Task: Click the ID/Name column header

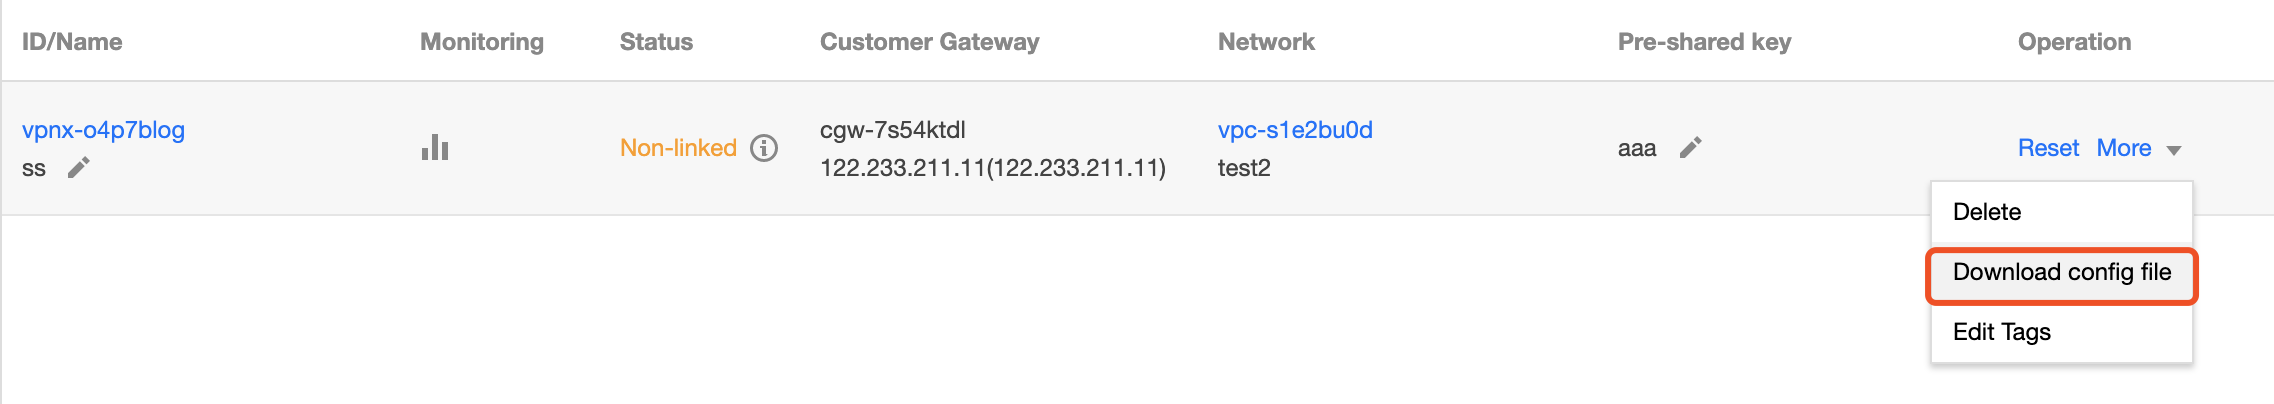Action: click(72, 42)
